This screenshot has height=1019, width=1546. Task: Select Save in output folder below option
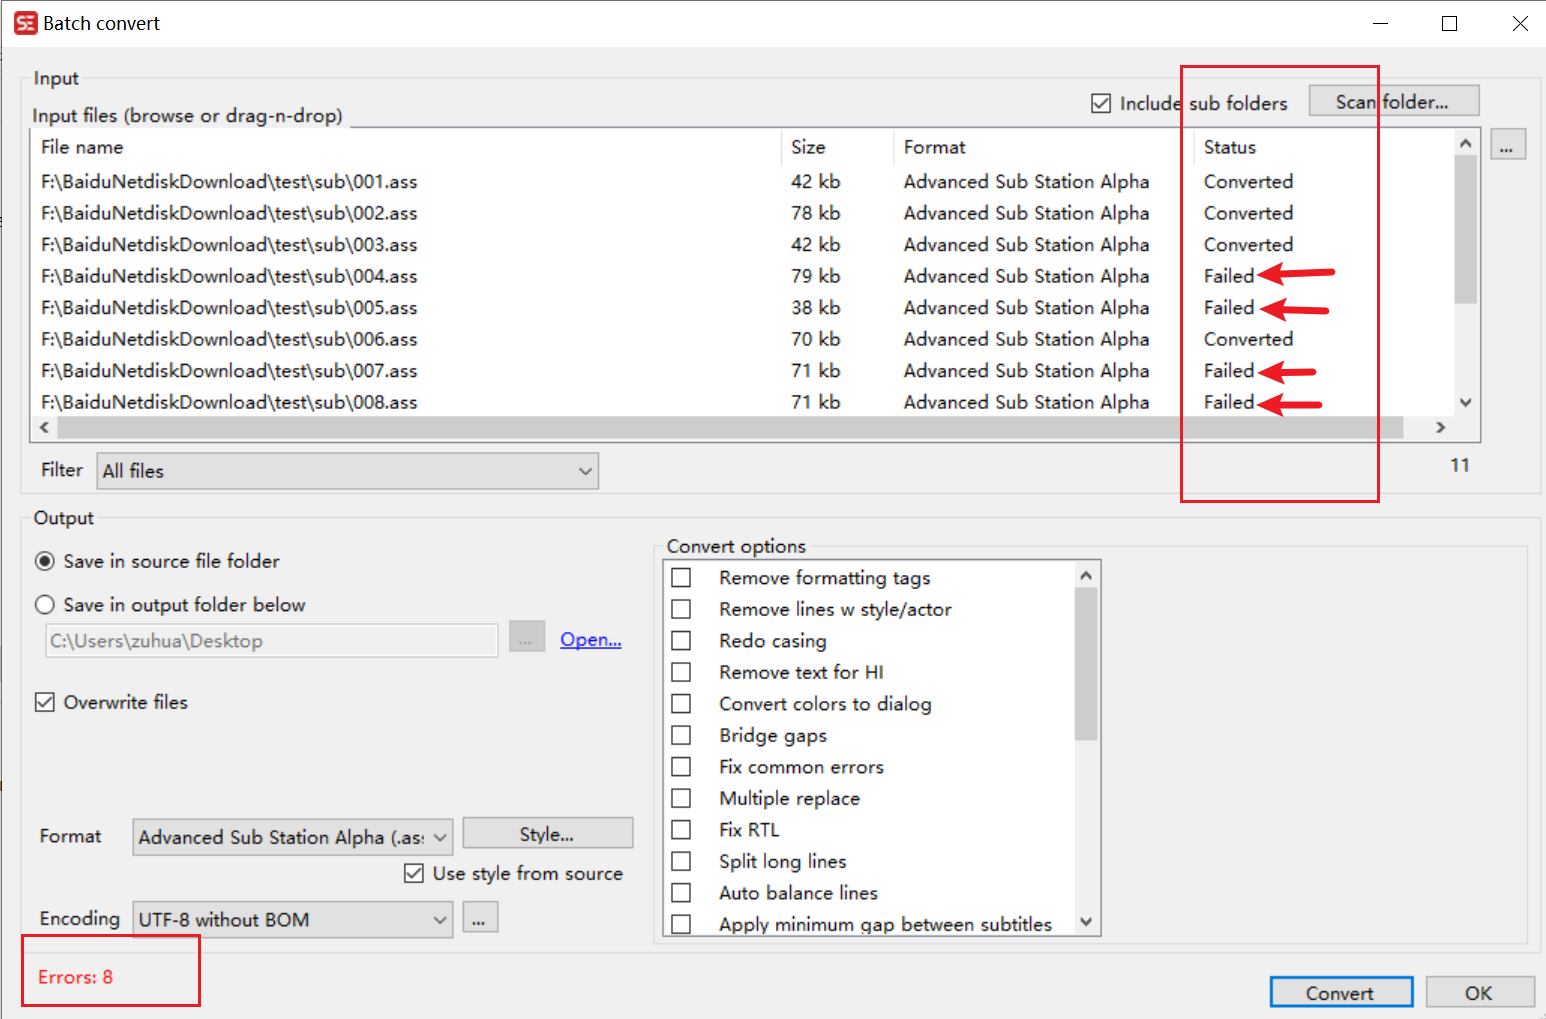tap(45, 604)
